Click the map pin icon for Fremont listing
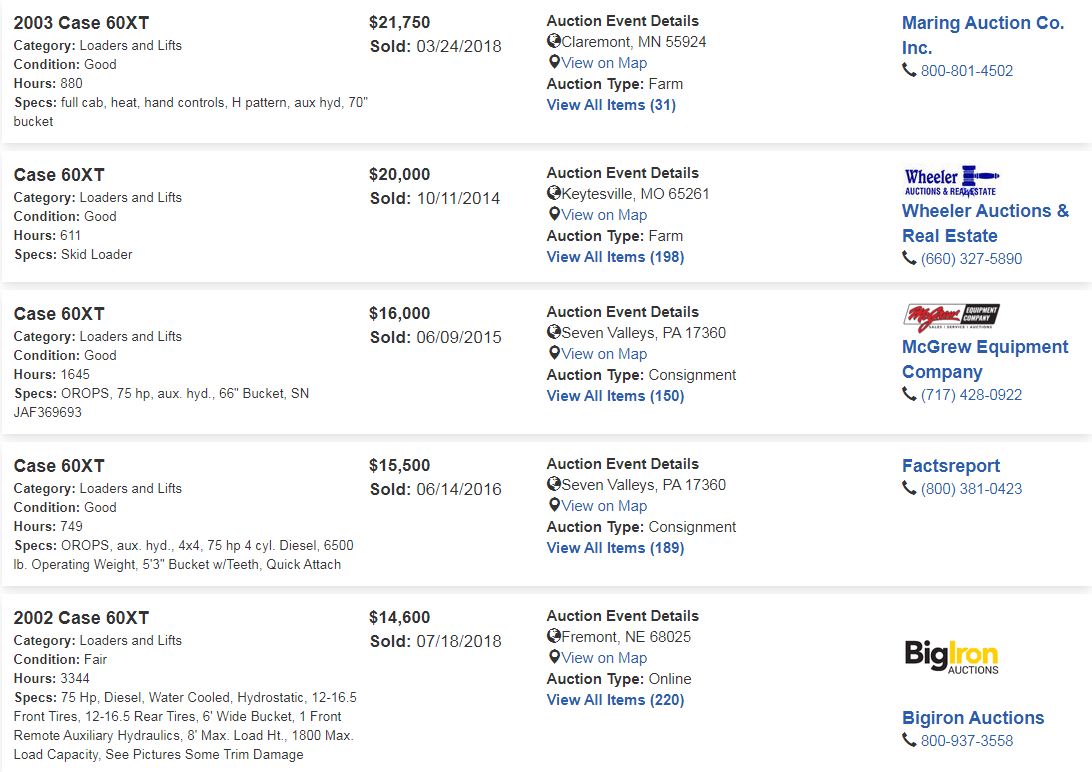This screenshot has height=772, width=1092. point(554,657)
